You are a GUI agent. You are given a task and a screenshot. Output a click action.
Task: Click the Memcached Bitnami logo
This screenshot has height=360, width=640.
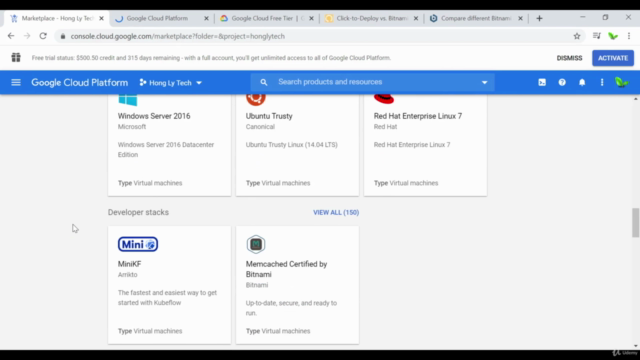coord(256,244)
